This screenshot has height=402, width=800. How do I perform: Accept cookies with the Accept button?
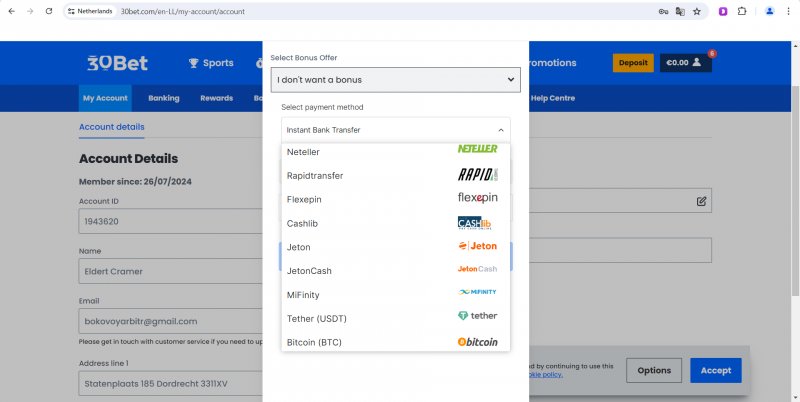pos(716,370)
